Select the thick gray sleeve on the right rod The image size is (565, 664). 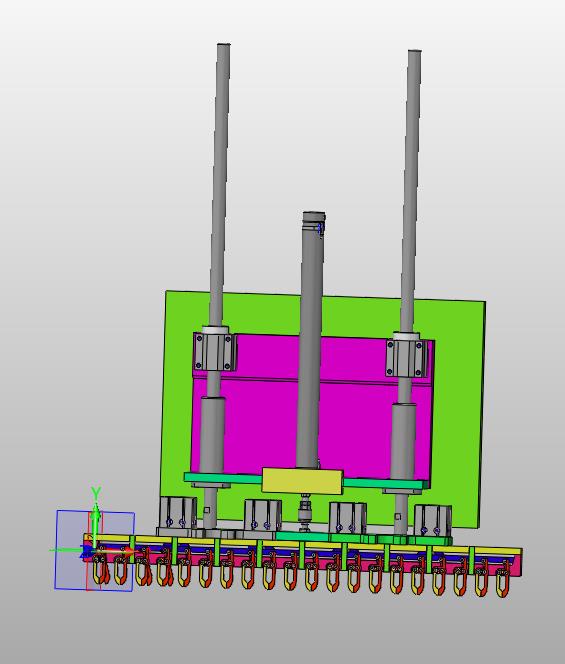(403, 440)
